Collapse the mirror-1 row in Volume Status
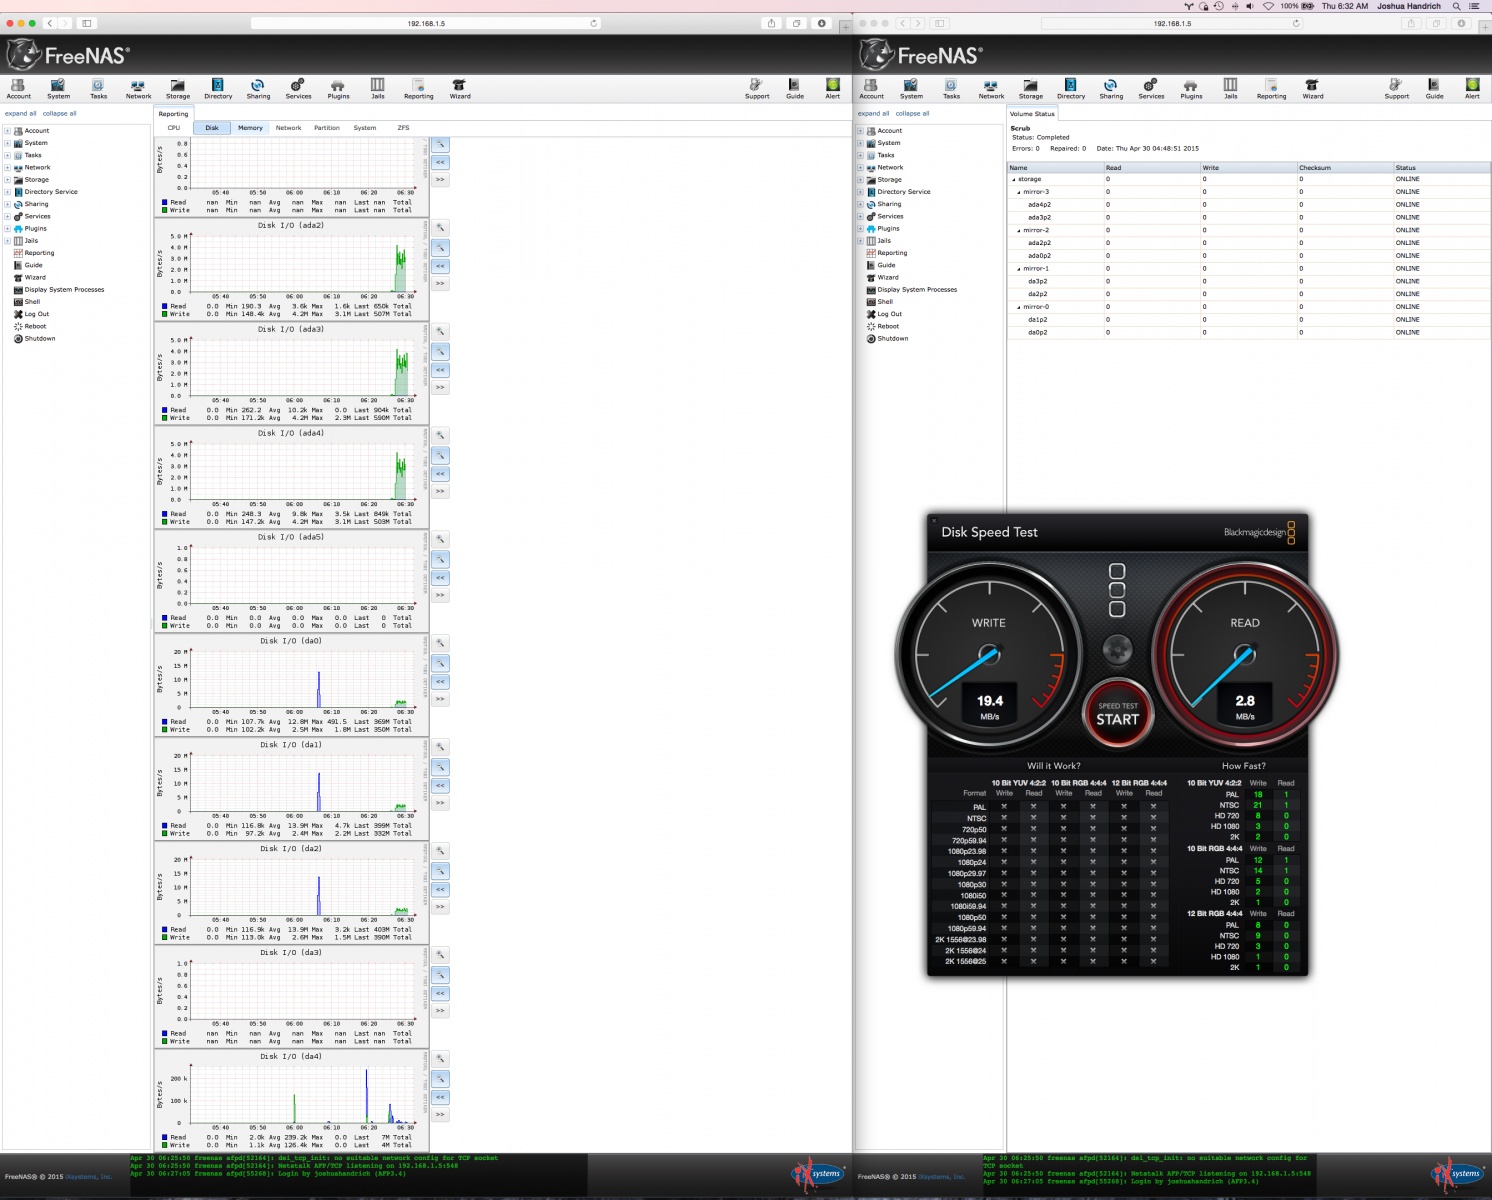 coord(1019,269)
